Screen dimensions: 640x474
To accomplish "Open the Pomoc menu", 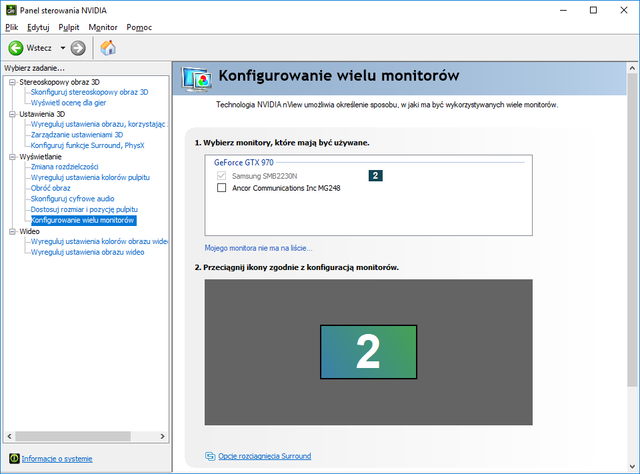I will pyautogui.click(x=139, y=27).
